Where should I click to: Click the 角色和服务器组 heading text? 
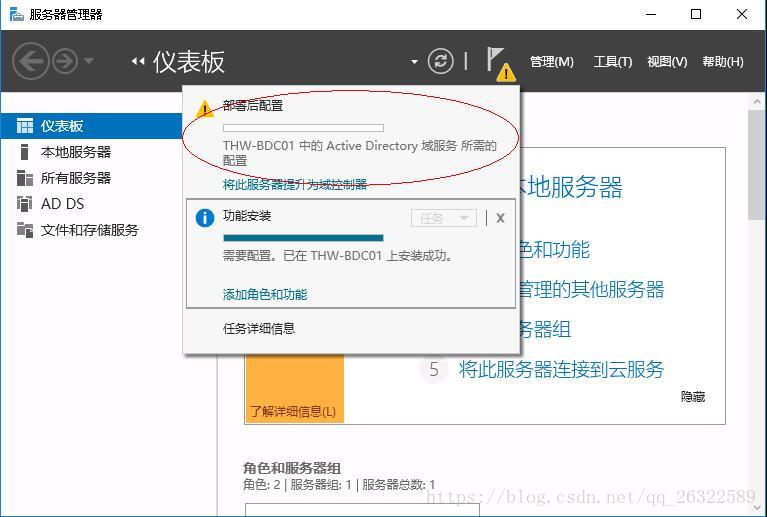coord(292,469)
